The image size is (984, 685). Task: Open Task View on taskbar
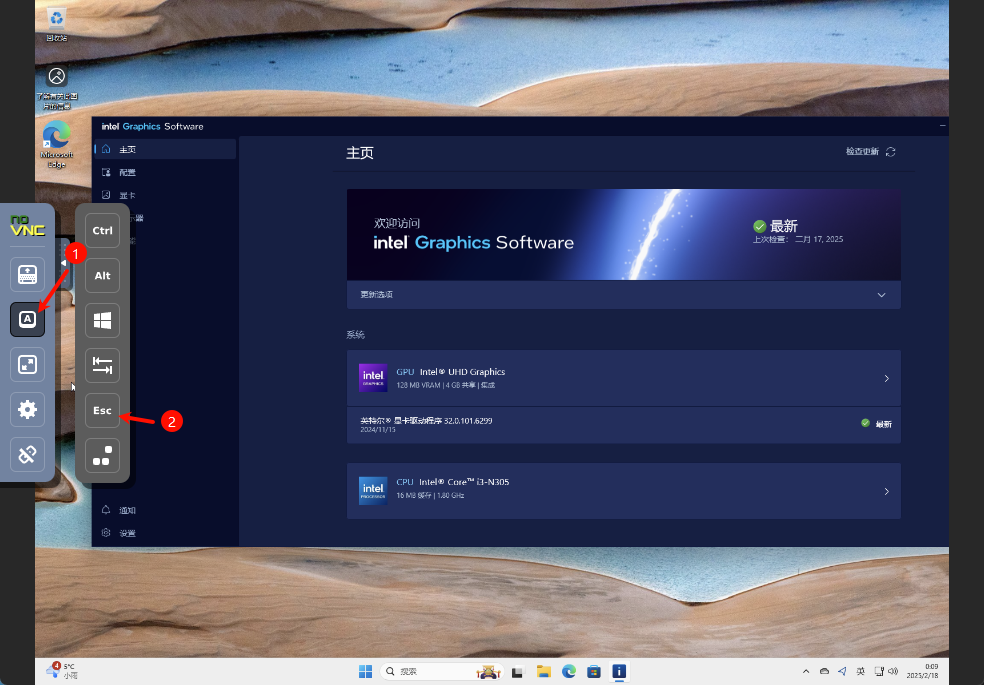[x=518, y=672]
